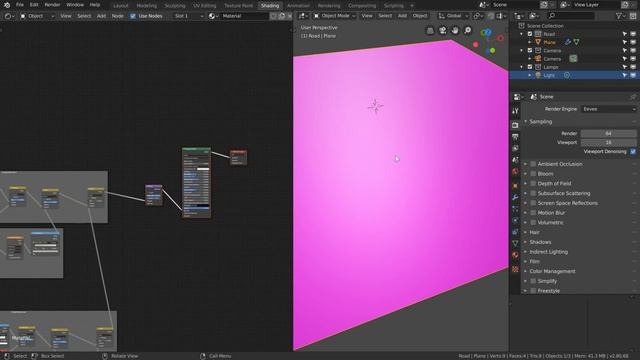This screenshot has height=360, width=640.
Task: Open node editor Add menu
Action: point(101,16)
